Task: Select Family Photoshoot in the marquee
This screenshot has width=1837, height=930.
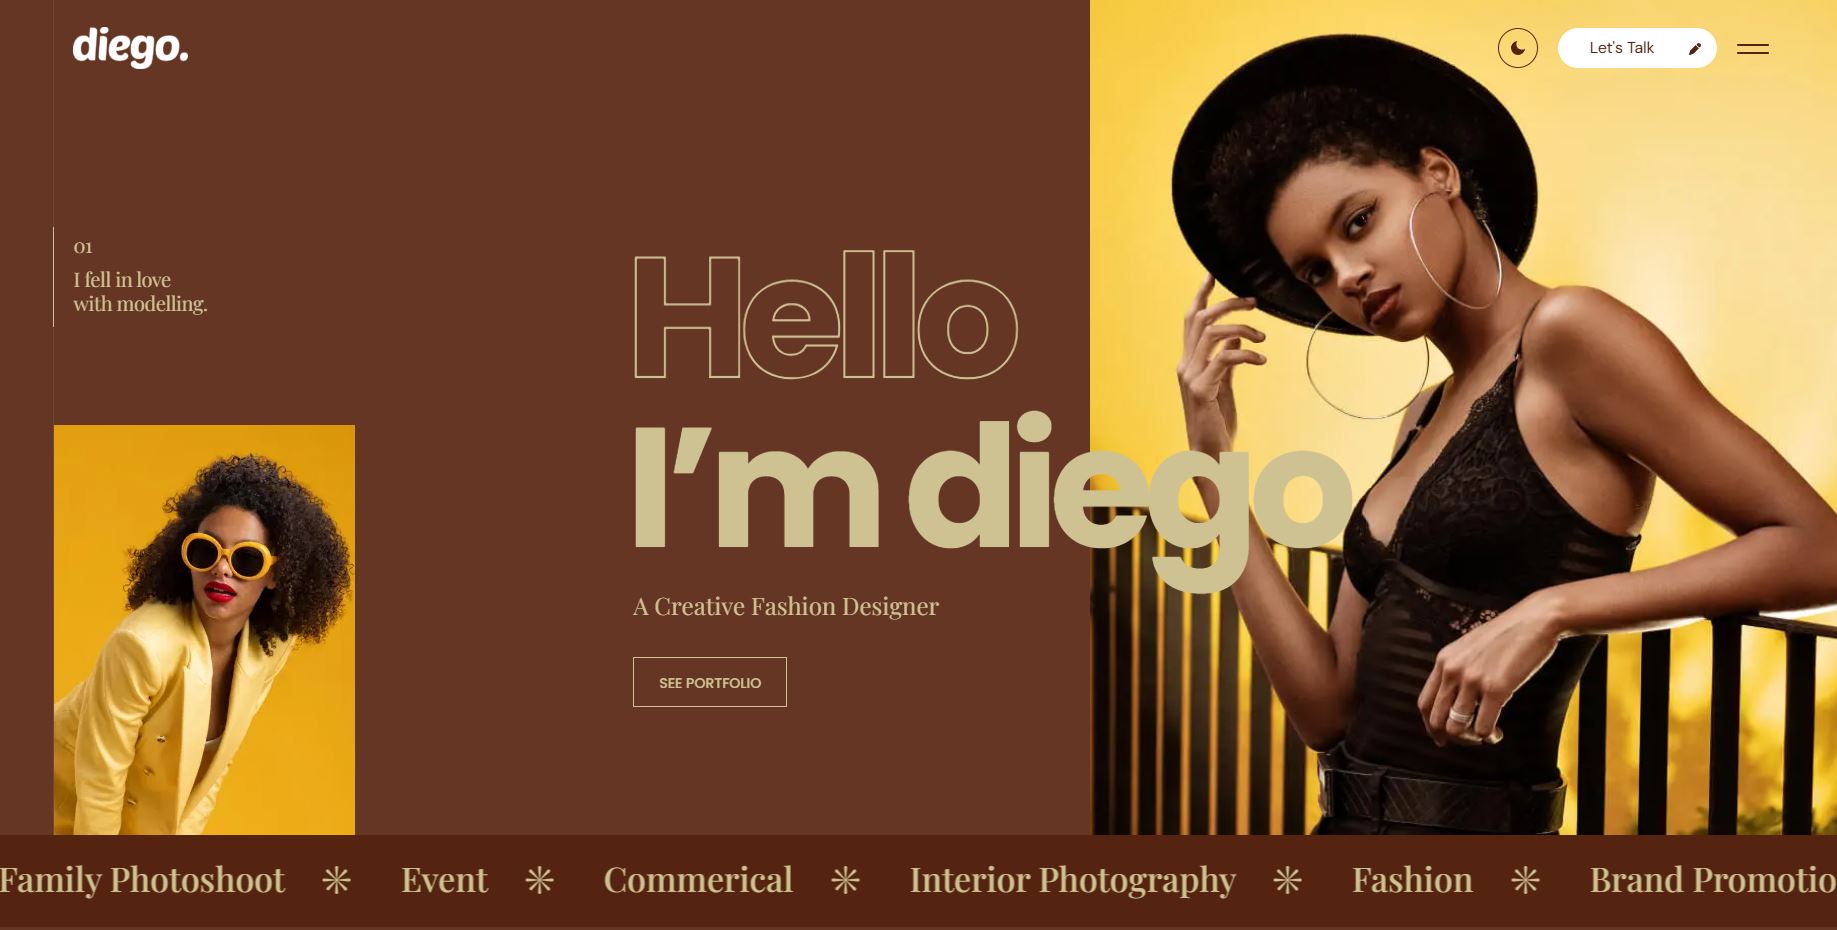Action: [x=141, y=880]
